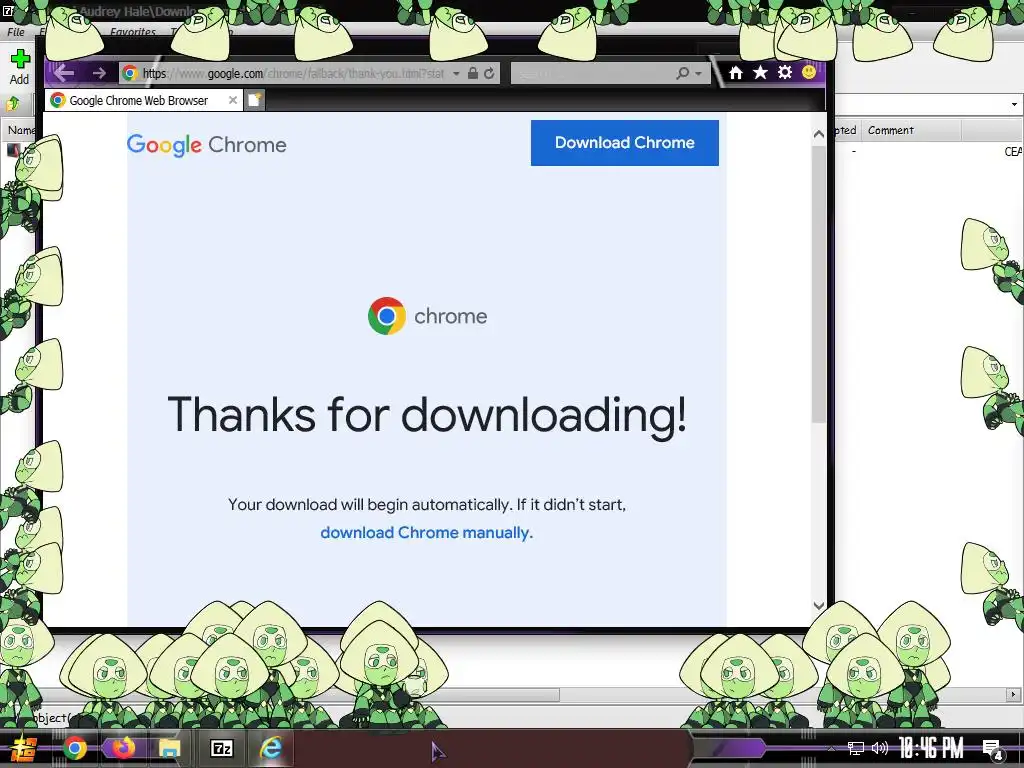Click the vertical scrollbar thumb of the page
This screenshot has width=1024, height=768.
tap(819, 284)
